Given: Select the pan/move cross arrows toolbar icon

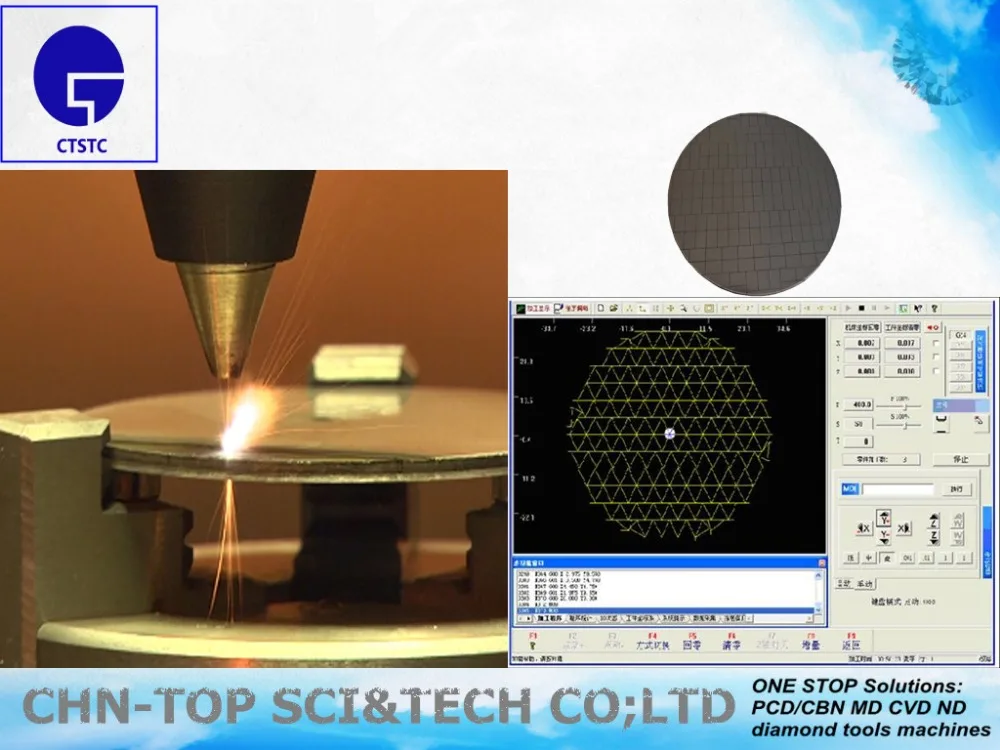Looking at the screenshot, I should pyautogui.click(x=670, y=308).
